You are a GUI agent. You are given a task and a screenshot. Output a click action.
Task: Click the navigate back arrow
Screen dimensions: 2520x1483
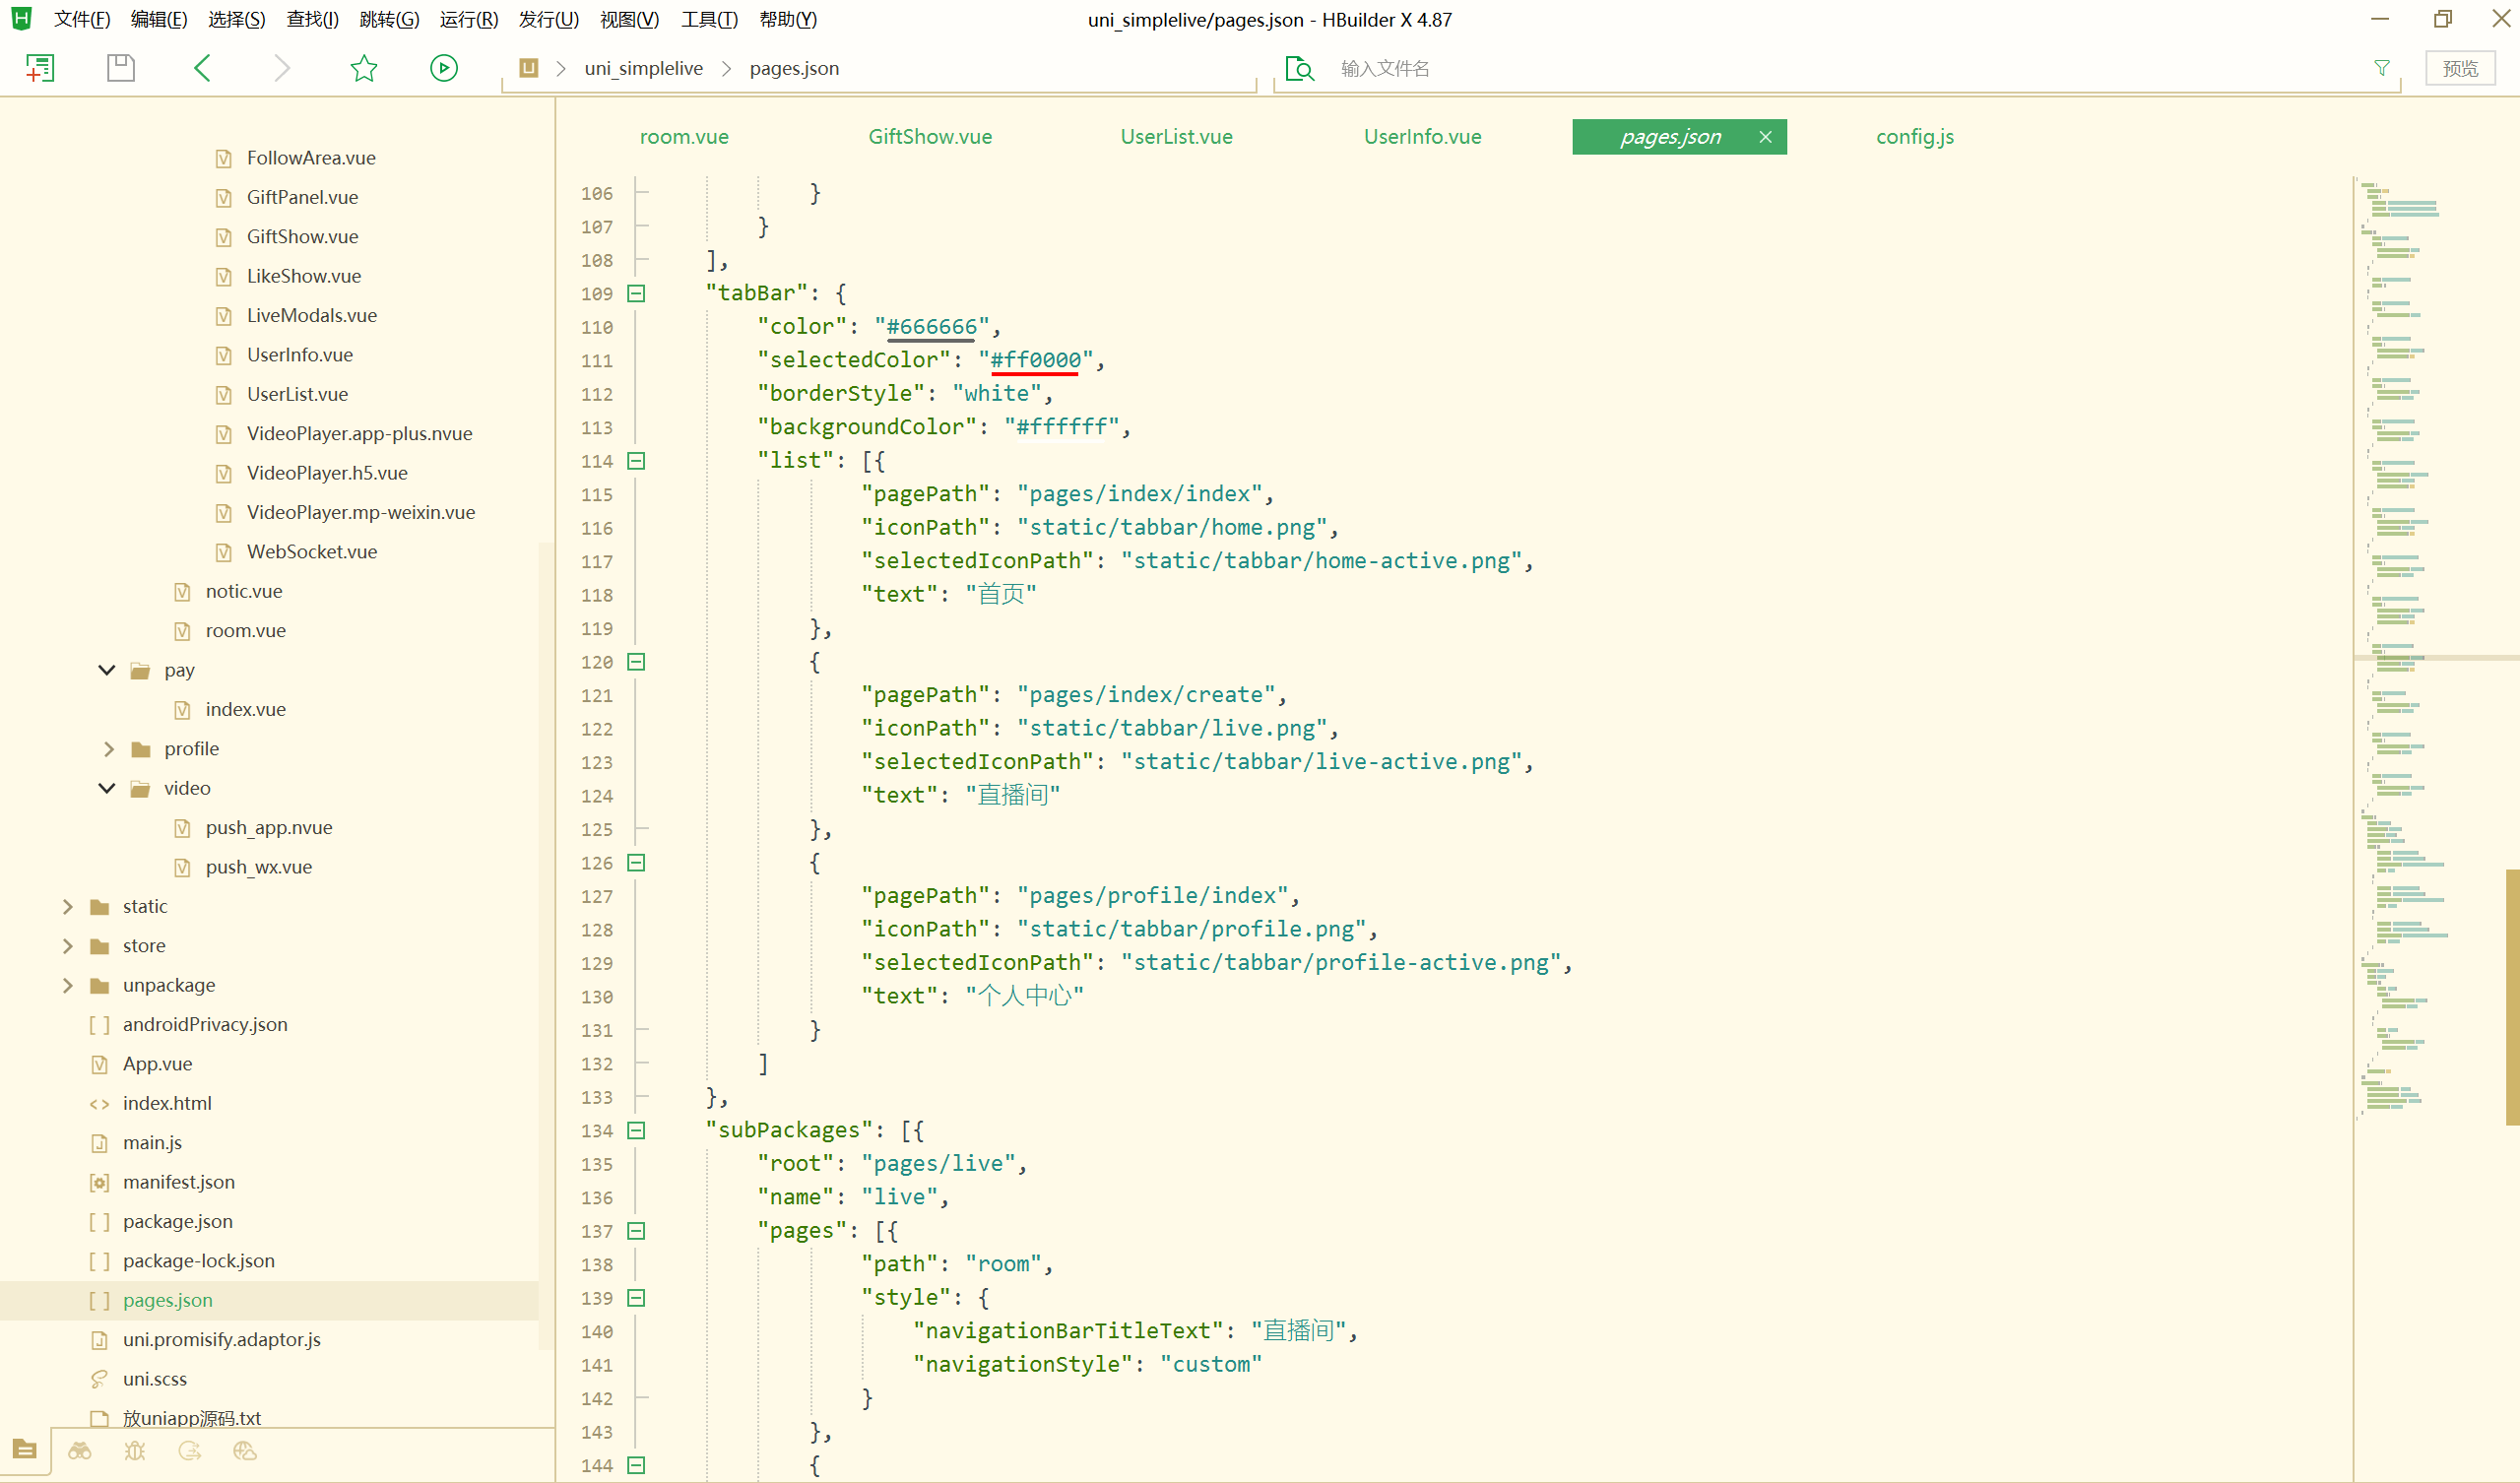pos(202,68)
